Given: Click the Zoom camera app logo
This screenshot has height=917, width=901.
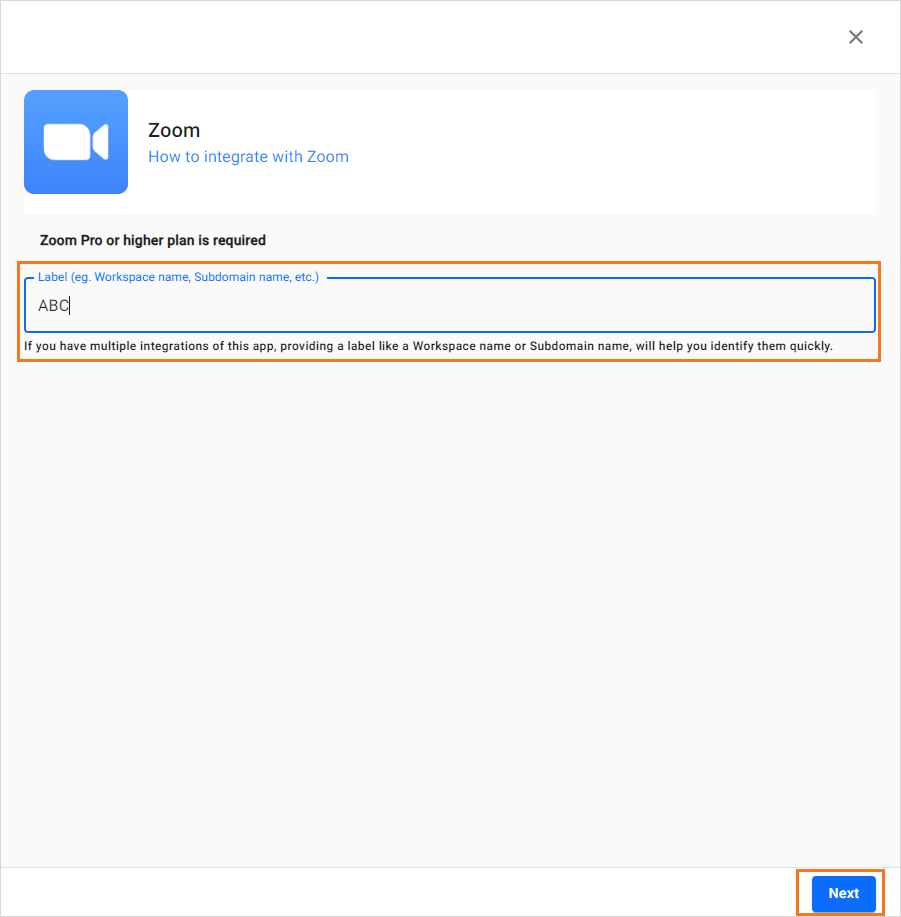Looking at the screenshot, I should pos(76,142).
